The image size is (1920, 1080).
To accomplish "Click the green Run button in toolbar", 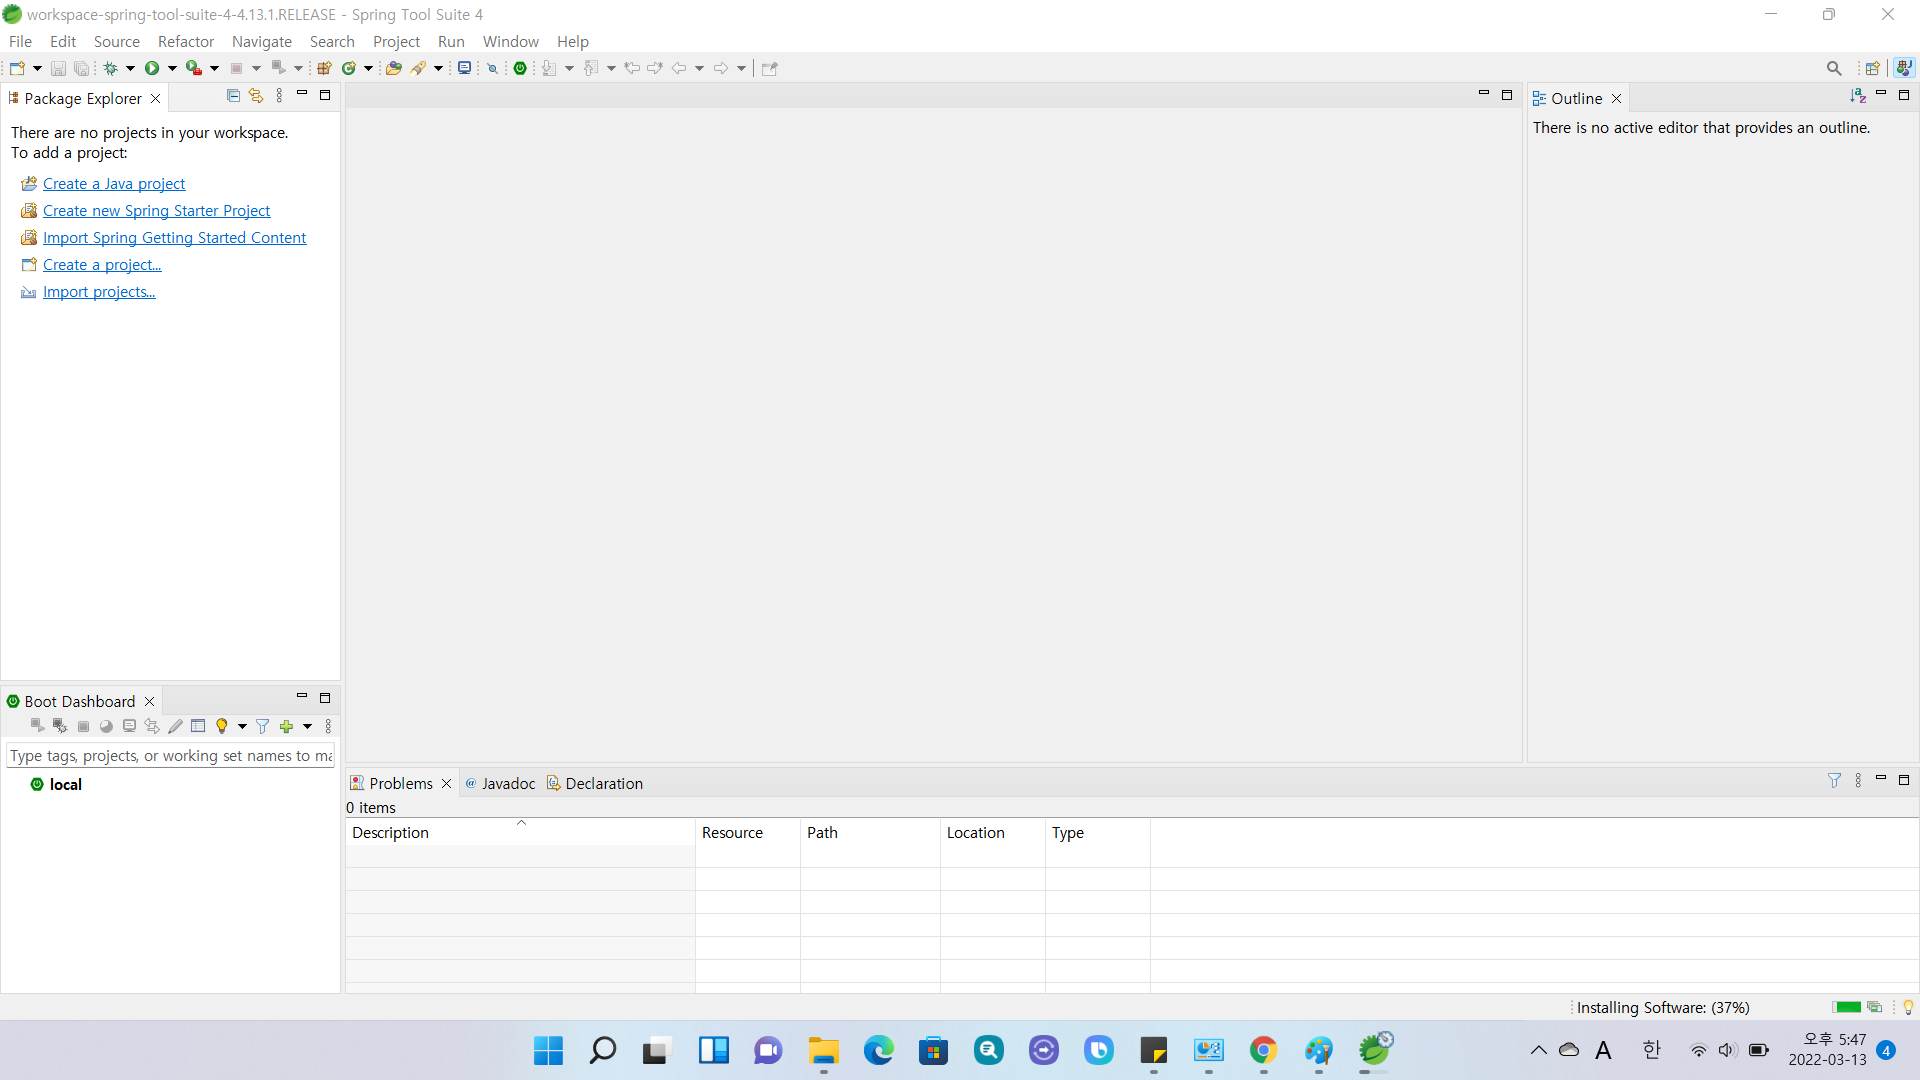I will pyautogui.click(x=152, y=68).
